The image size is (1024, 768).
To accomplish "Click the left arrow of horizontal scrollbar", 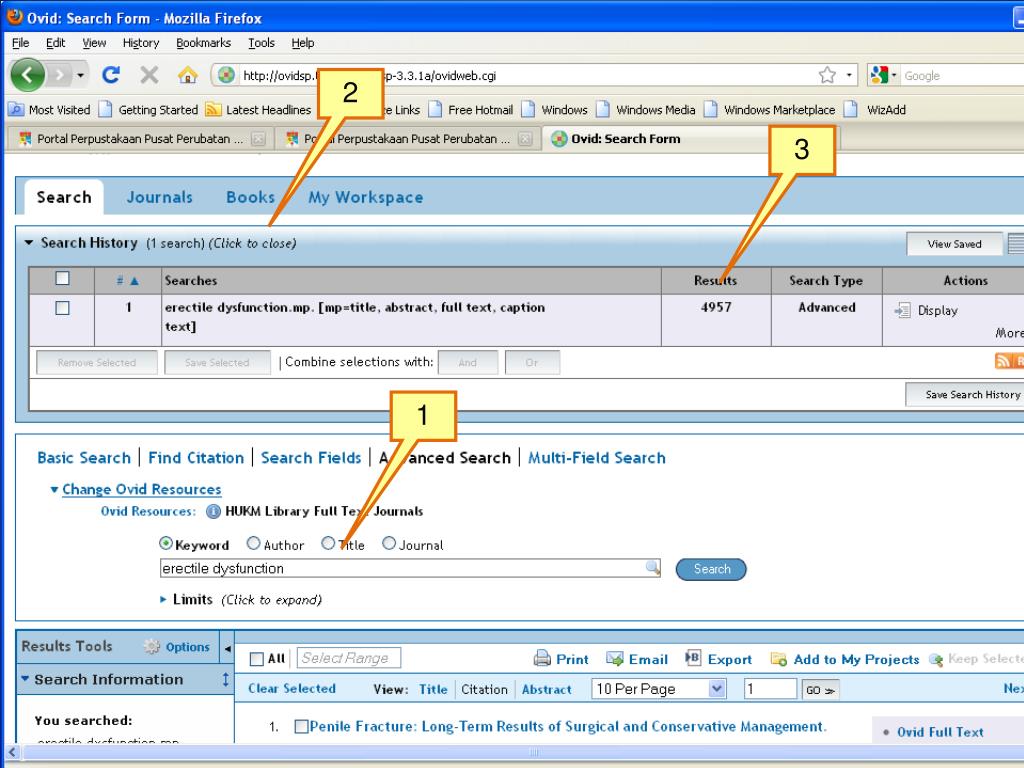I will (11, 752).
